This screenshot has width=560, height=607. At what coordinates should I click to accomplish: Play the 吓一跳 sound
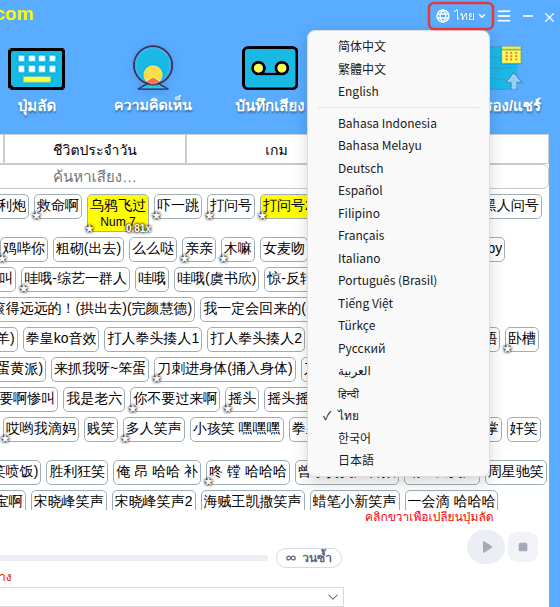pyautogui.click(x=178, y=206)
